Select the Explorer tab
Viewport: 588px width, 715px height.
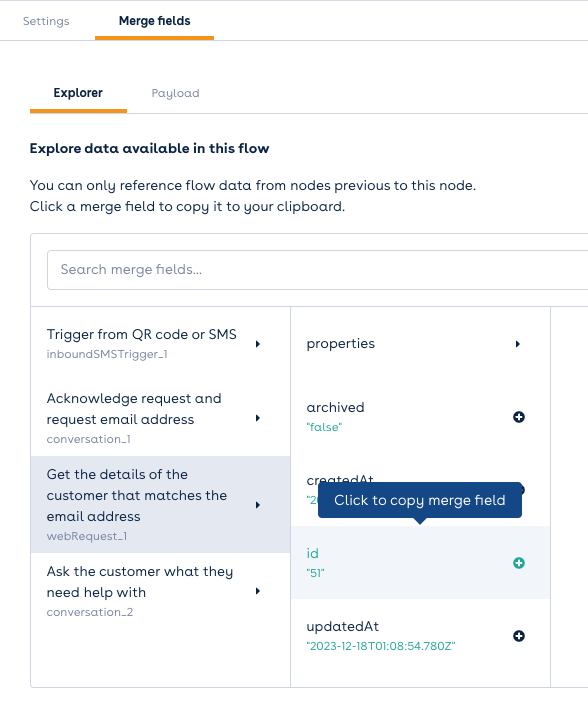(x=78, y=93)
